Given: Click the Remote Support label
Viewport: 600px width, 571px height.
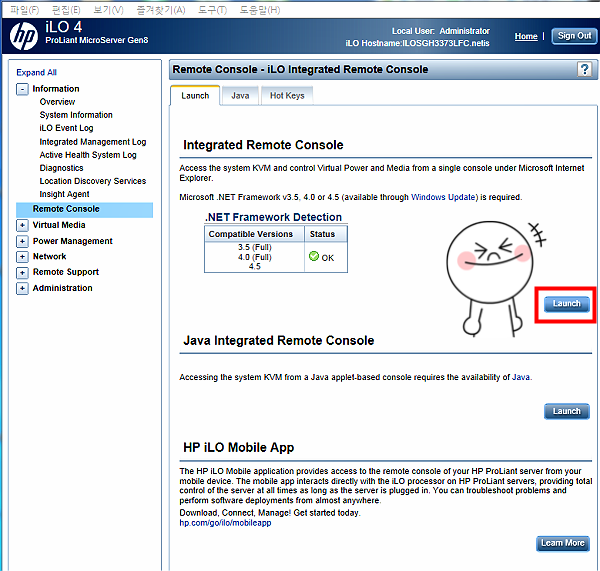Looking at the screenshot, I should pyautogui.click(x=66, y=272).
